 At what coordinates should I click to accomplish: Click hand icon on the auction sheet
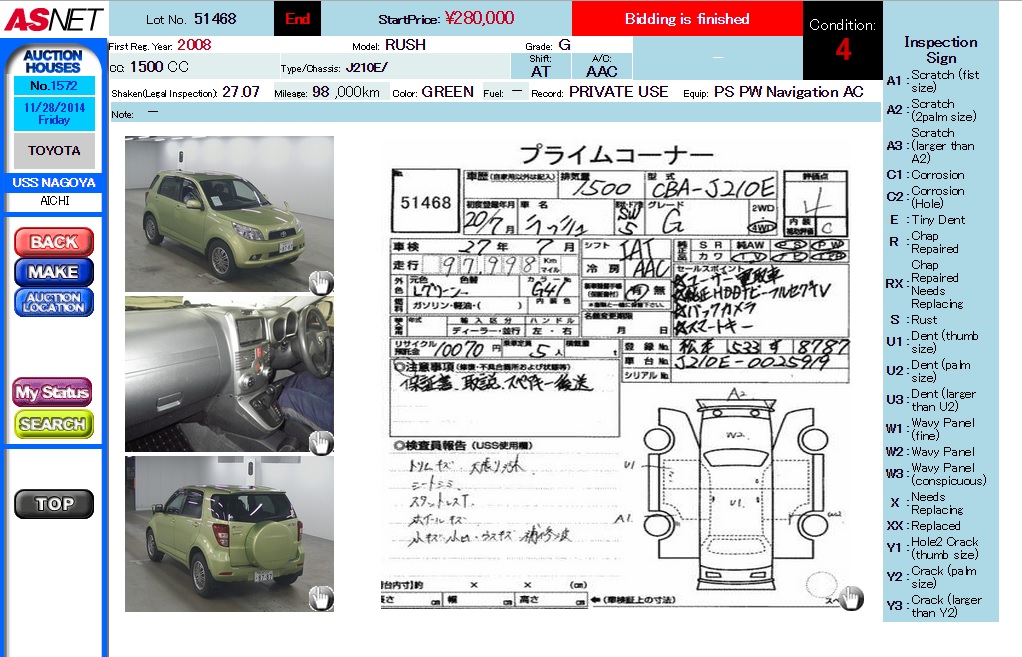[850, 597]
